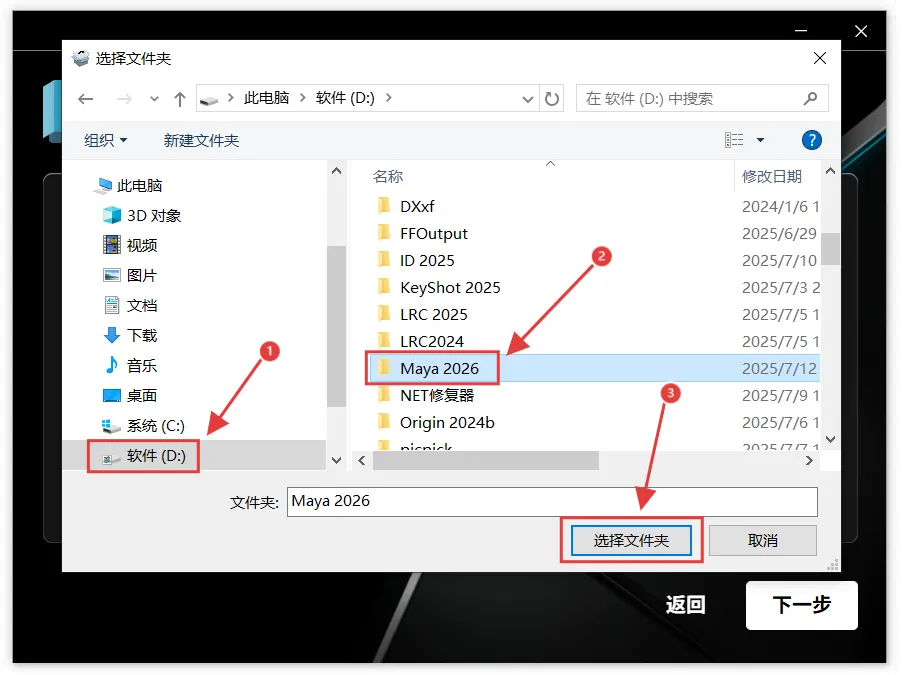Click the Forward arrow in folder dialog
The height and width of the screenshot is (675, 902).
click(x=124, y=99)
